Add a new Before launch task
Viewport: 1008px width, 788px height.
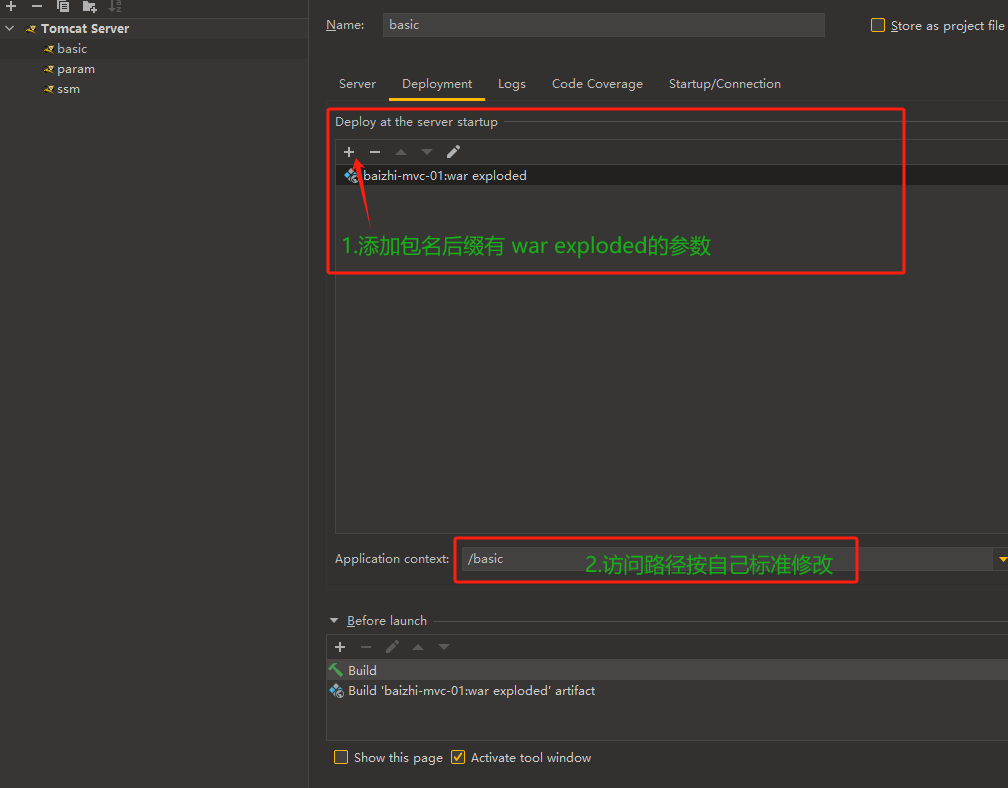point(340,647)
